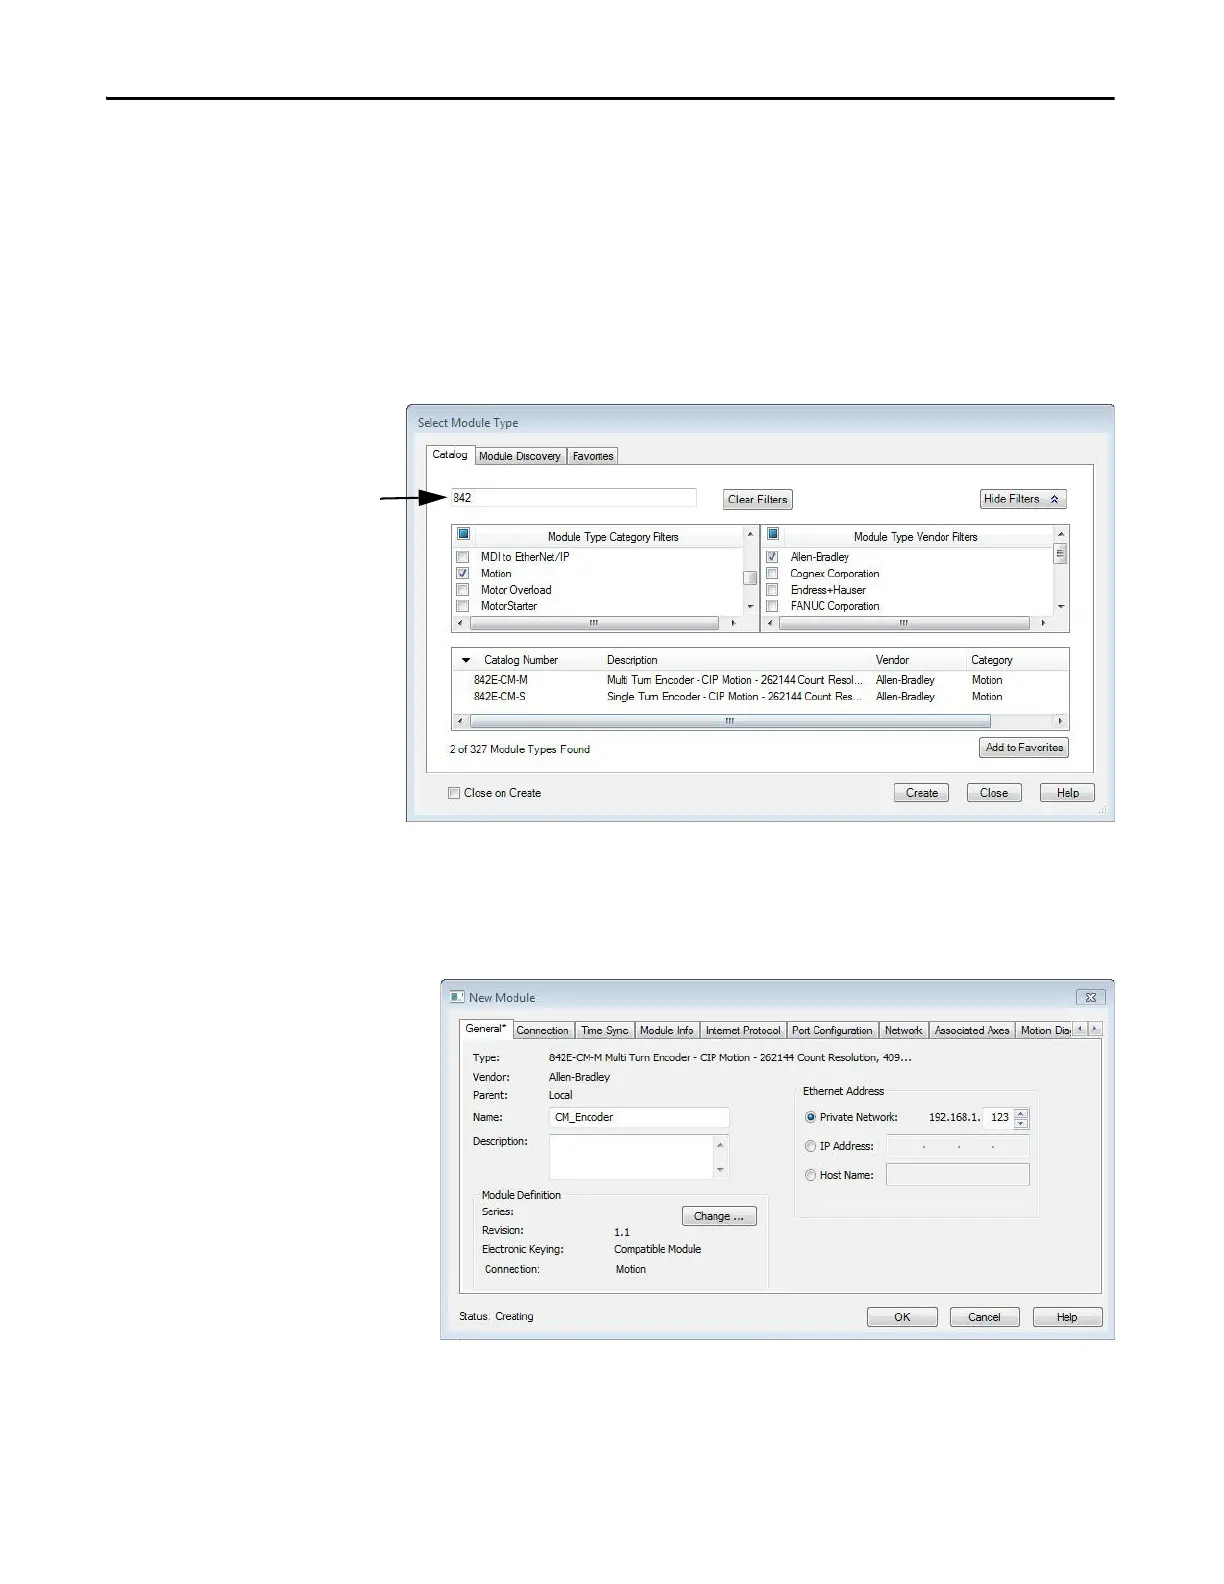Enable the MDI to EtherNet/IP category filter

pyautogui.click(x=462, y=557)
